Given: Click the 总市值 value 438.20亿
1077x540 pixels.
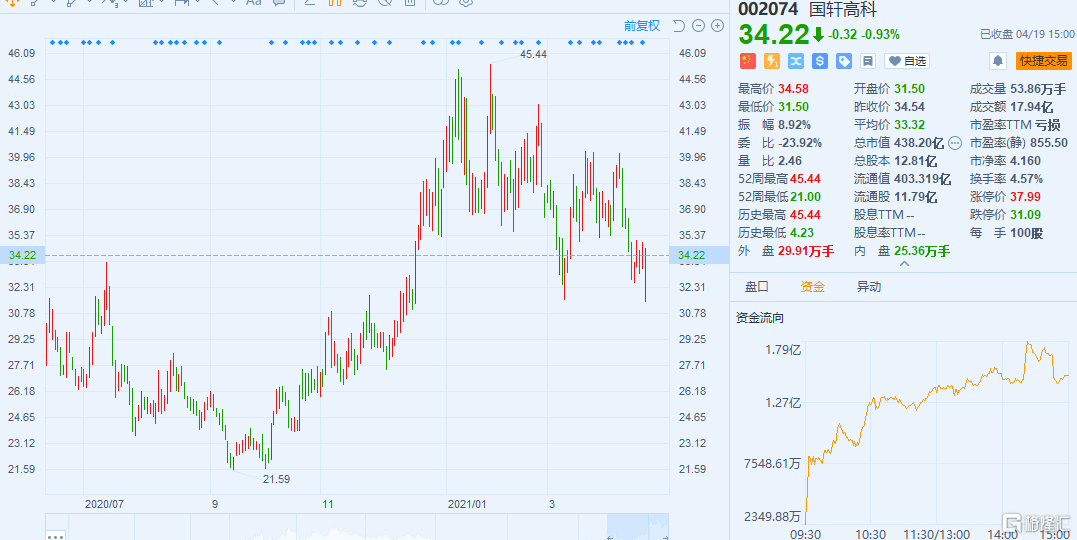Looking at the screenshot, I should 918,143.
